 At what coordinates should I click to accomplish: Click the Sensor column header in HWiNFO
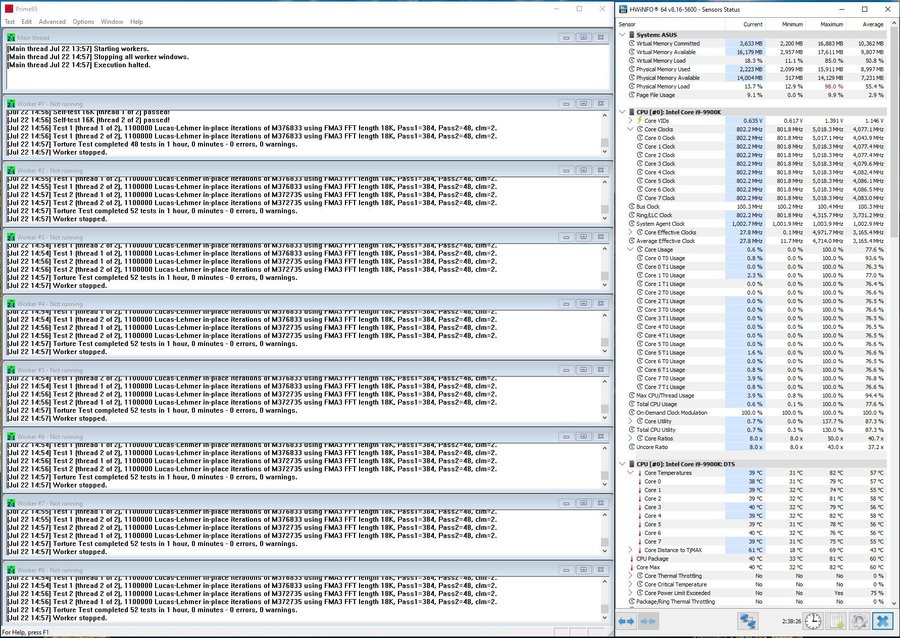pyautogui.click(x=670, y=24)
